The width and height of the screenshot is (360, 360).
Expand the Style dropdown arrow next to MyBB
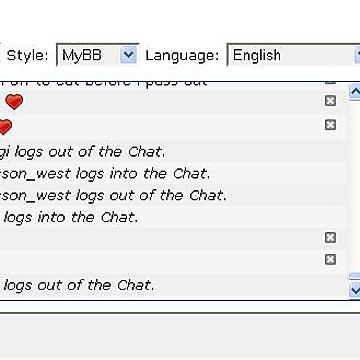(x=128, y=54)
